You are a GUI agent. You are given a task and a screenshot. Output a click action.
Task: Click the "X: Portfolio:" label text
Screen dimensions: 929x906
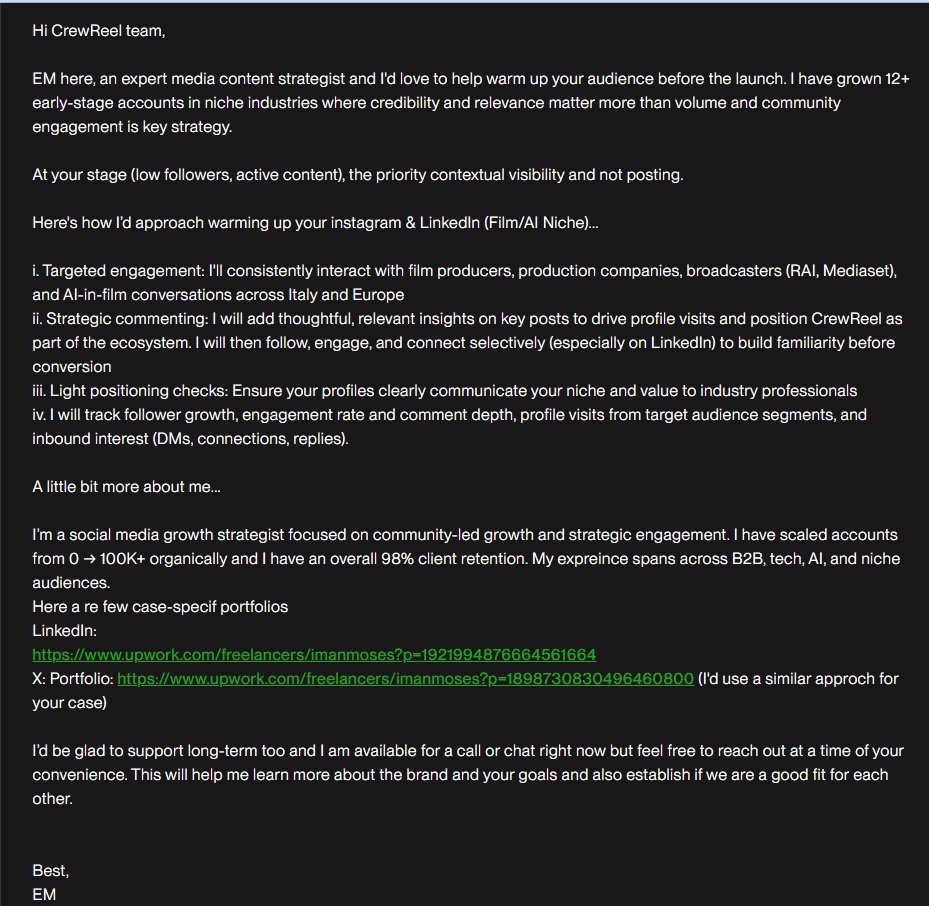pyautogui.click(x=73, y=679)
